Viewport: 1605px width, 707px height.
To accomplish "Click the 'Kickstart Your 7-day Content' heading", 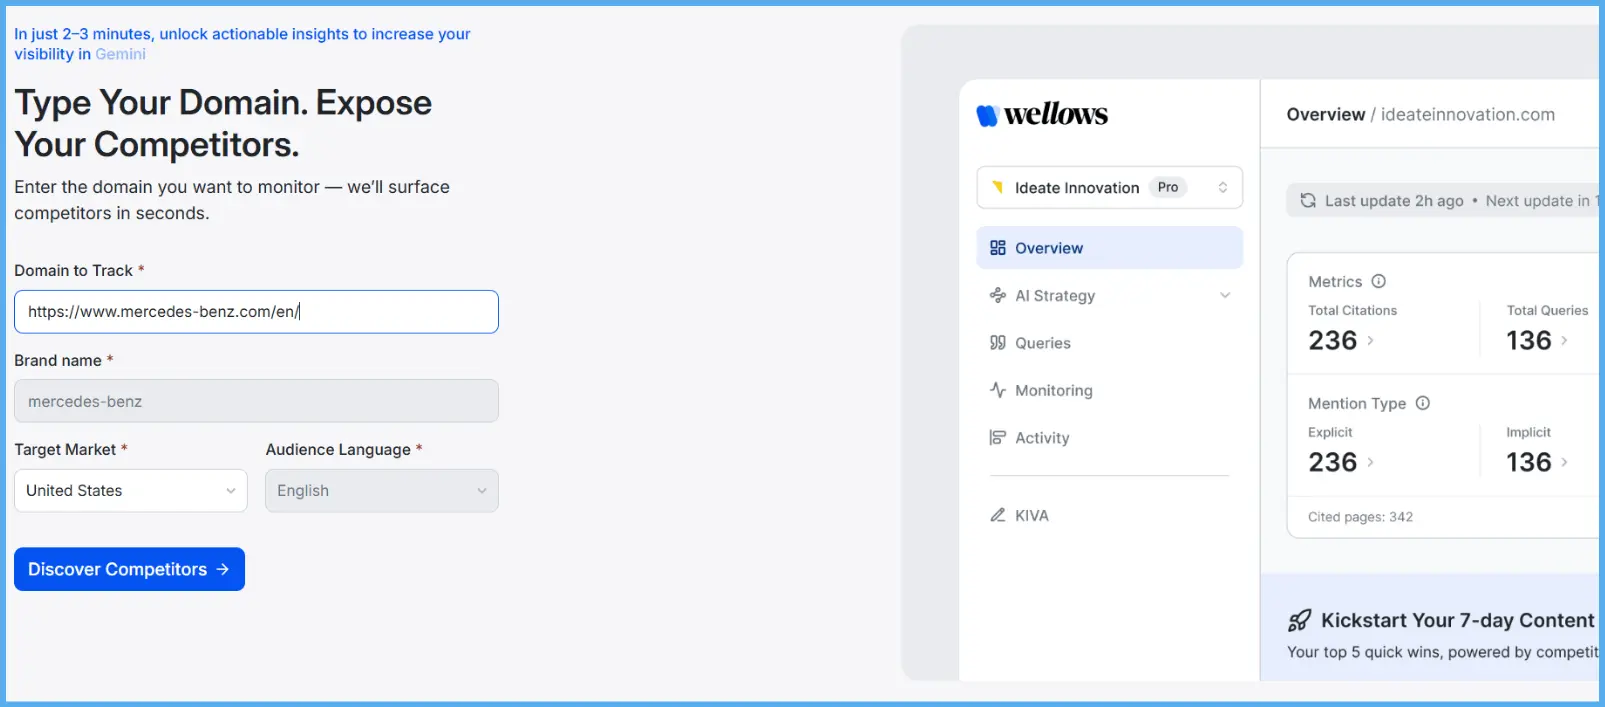I will pyautogui.click(x=1457, y=621).
